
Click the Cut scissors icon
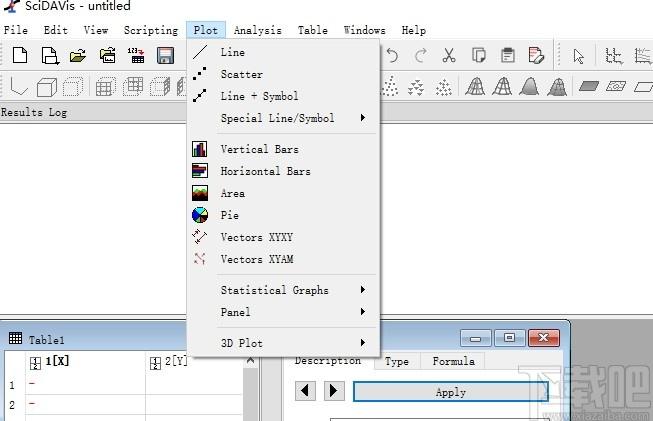449,55
